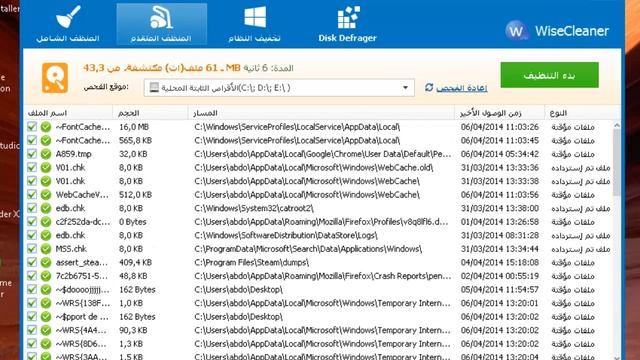The width and height of the screenshot is (640, 360).
Task: Click the drive icon in the location box
Action: click(x=154, y=87)
